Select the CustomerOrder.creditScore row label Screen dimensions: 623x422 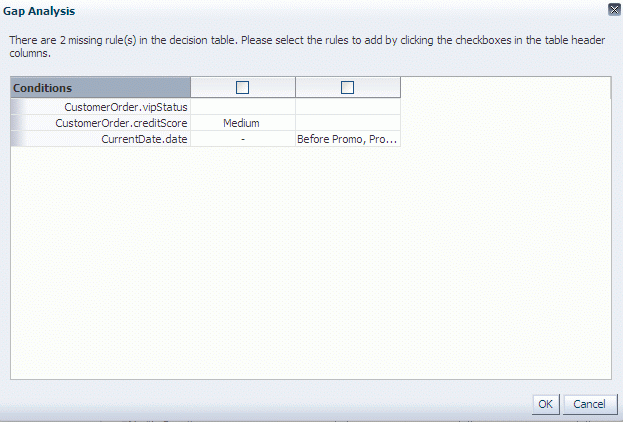(121, 123)
